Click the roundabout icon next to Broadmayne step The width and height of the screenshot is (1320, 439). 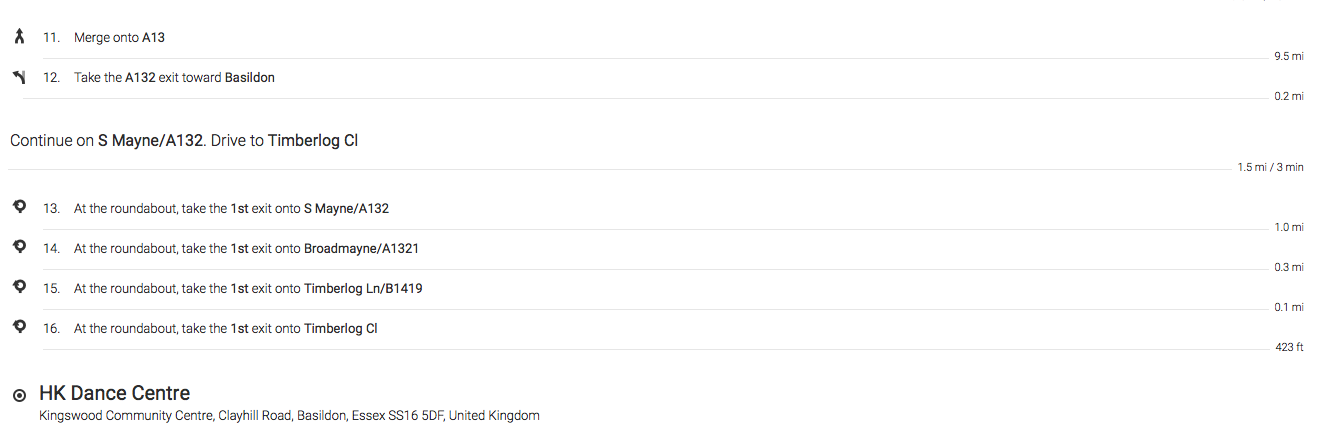pyautogui.click(x=19, y=247)
